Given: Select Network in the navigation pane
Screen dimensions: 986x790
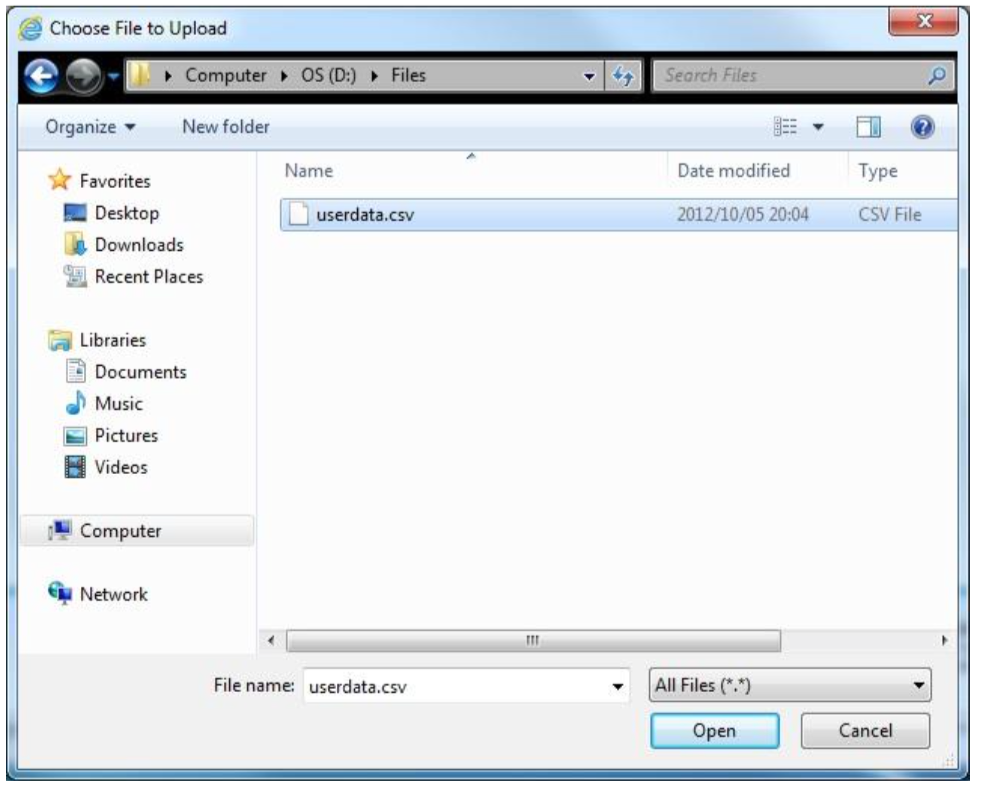Looking at the screenshot, I should (113, 594).
